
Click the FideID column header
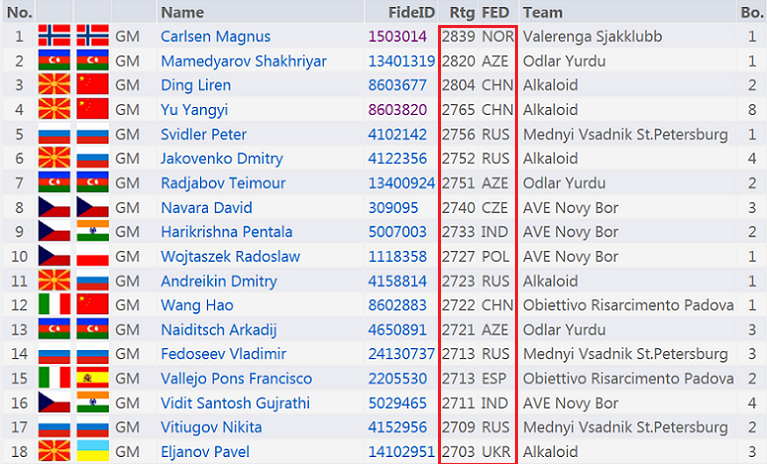pos(412,12)
